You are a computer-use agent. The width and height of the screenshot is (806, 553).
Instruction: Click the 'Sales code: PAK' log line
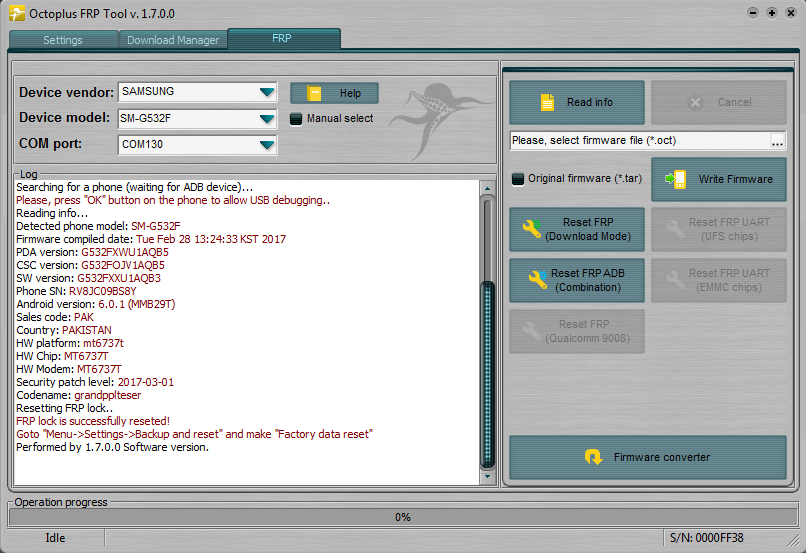click(x=55, y=317)
